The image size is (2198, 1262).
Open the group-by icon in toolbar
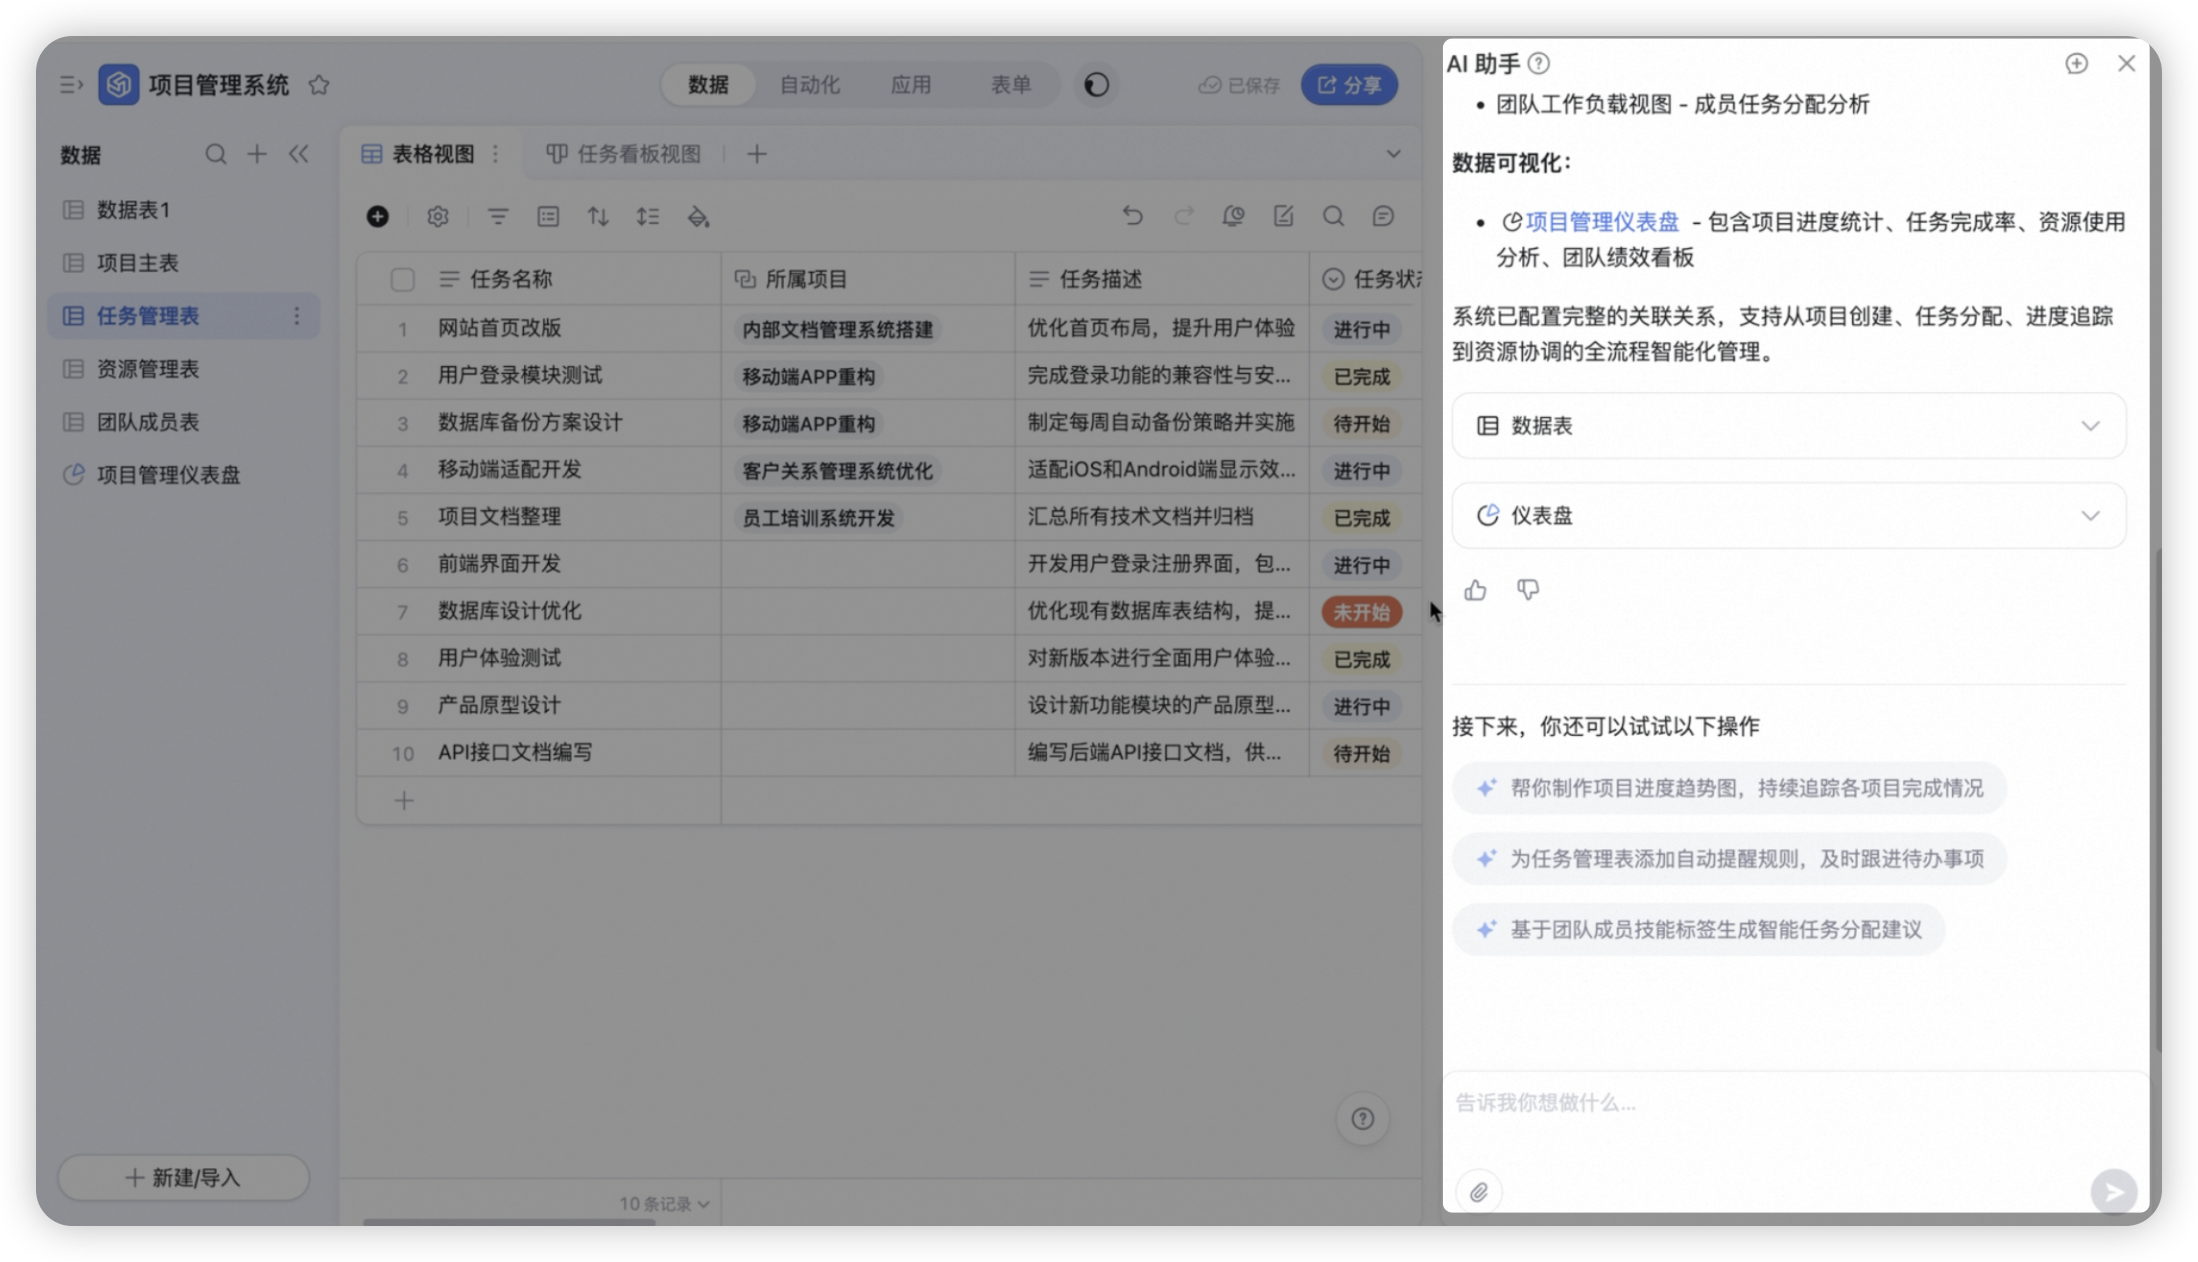548,216
